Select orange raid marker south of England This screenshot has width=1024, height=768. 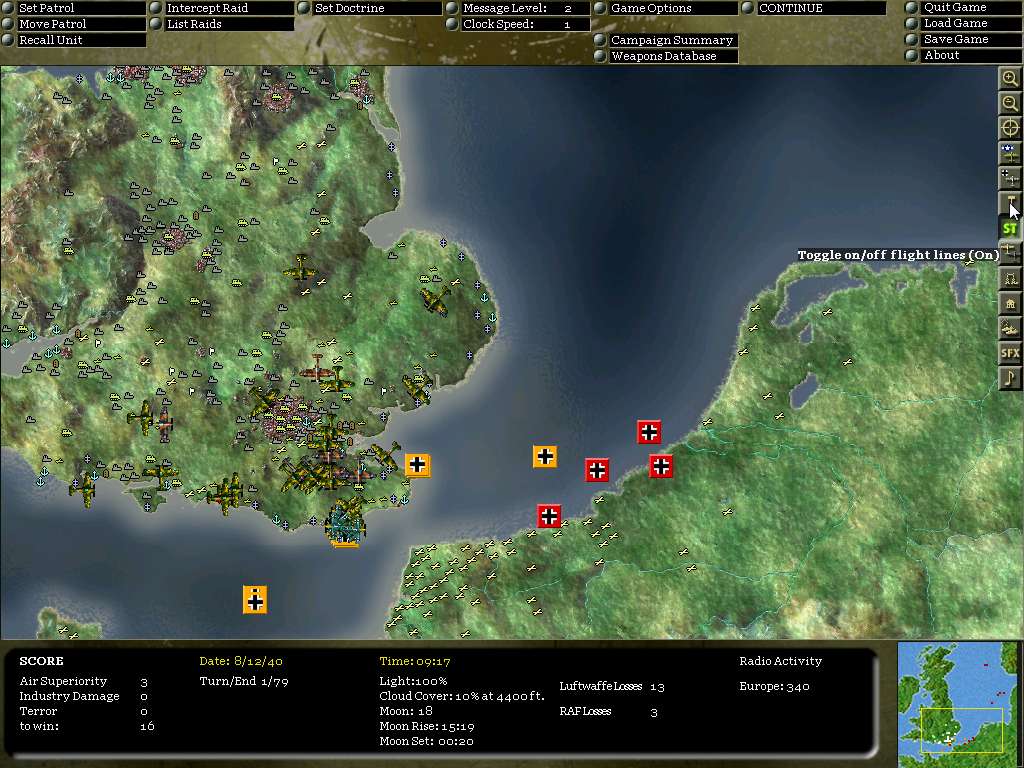click(x=255, y=600)
